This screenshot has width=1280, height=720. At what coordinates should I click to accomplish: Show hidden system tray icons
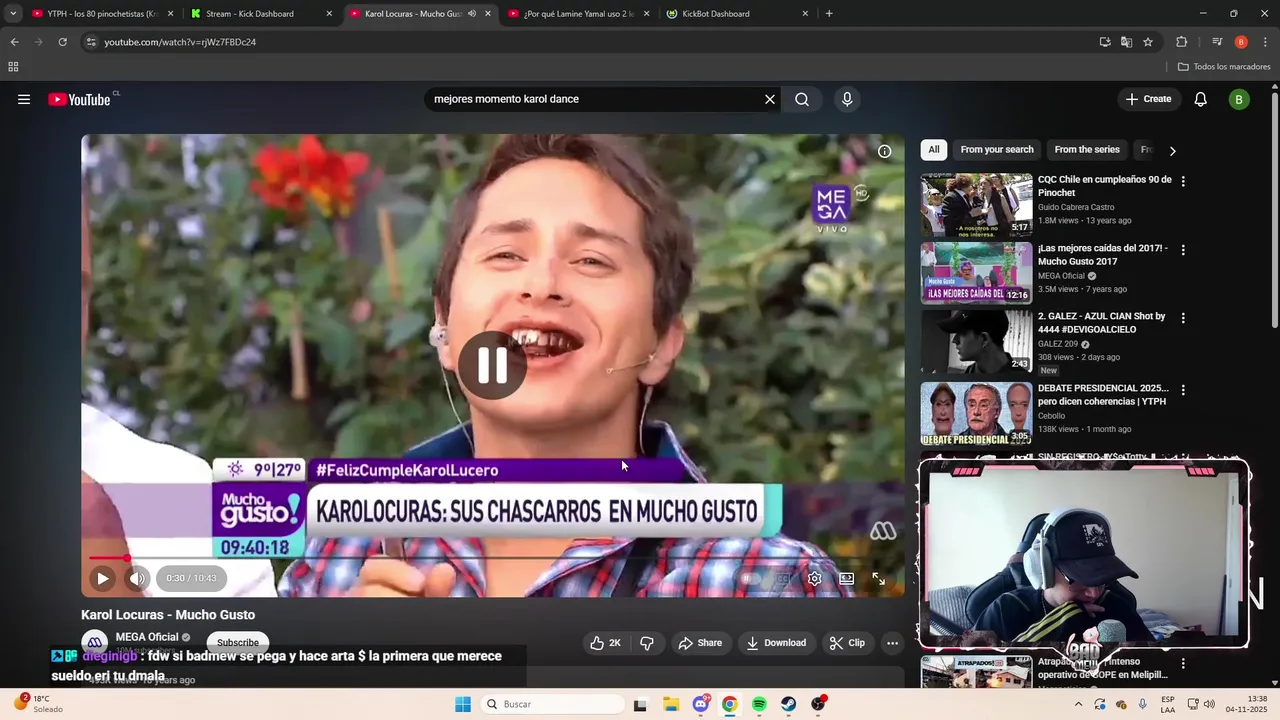click(x=1078, y=704)
